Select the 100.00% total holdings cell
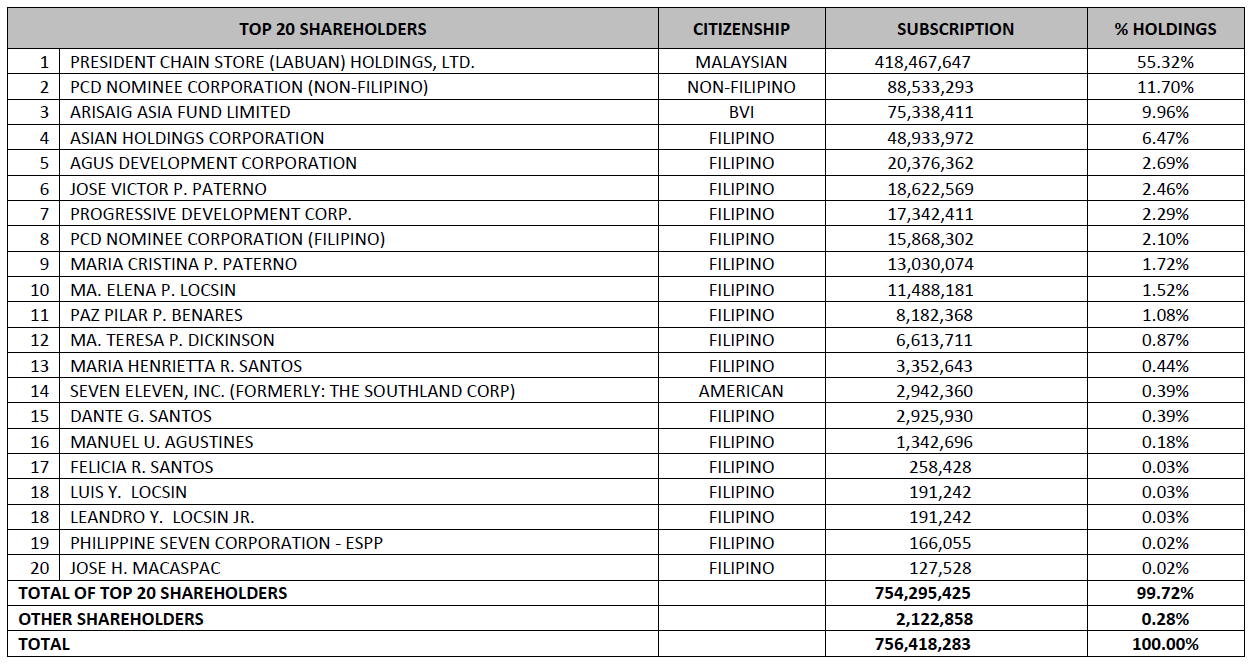The image size is (1253, 665). click(x=1165, y=644)
